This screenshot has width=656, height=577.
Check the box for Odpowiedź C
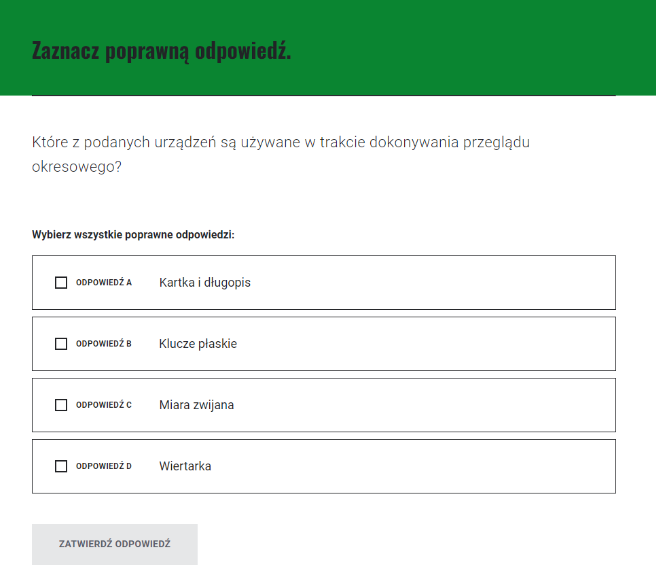[x=61, y=405]
